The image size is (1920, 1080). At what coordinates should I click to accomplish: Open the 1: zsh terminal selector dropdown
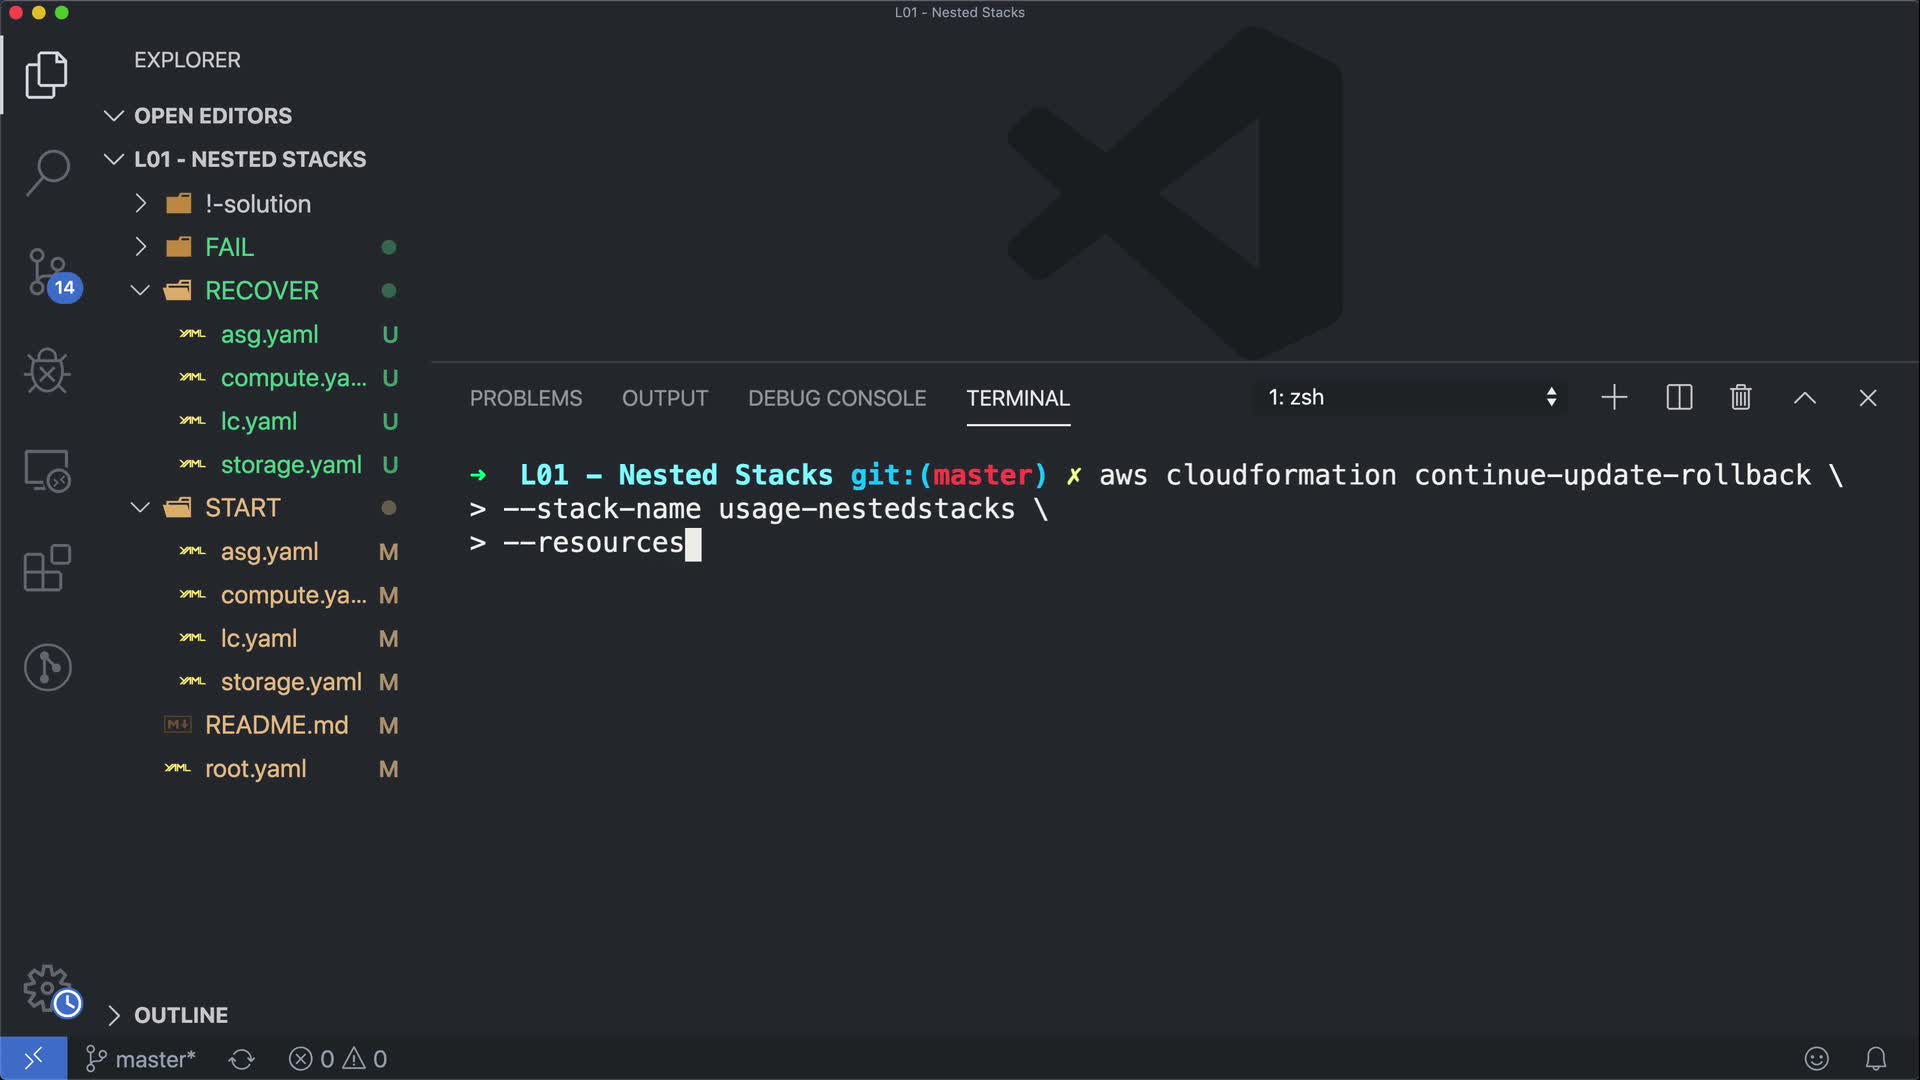[1410, 398]
